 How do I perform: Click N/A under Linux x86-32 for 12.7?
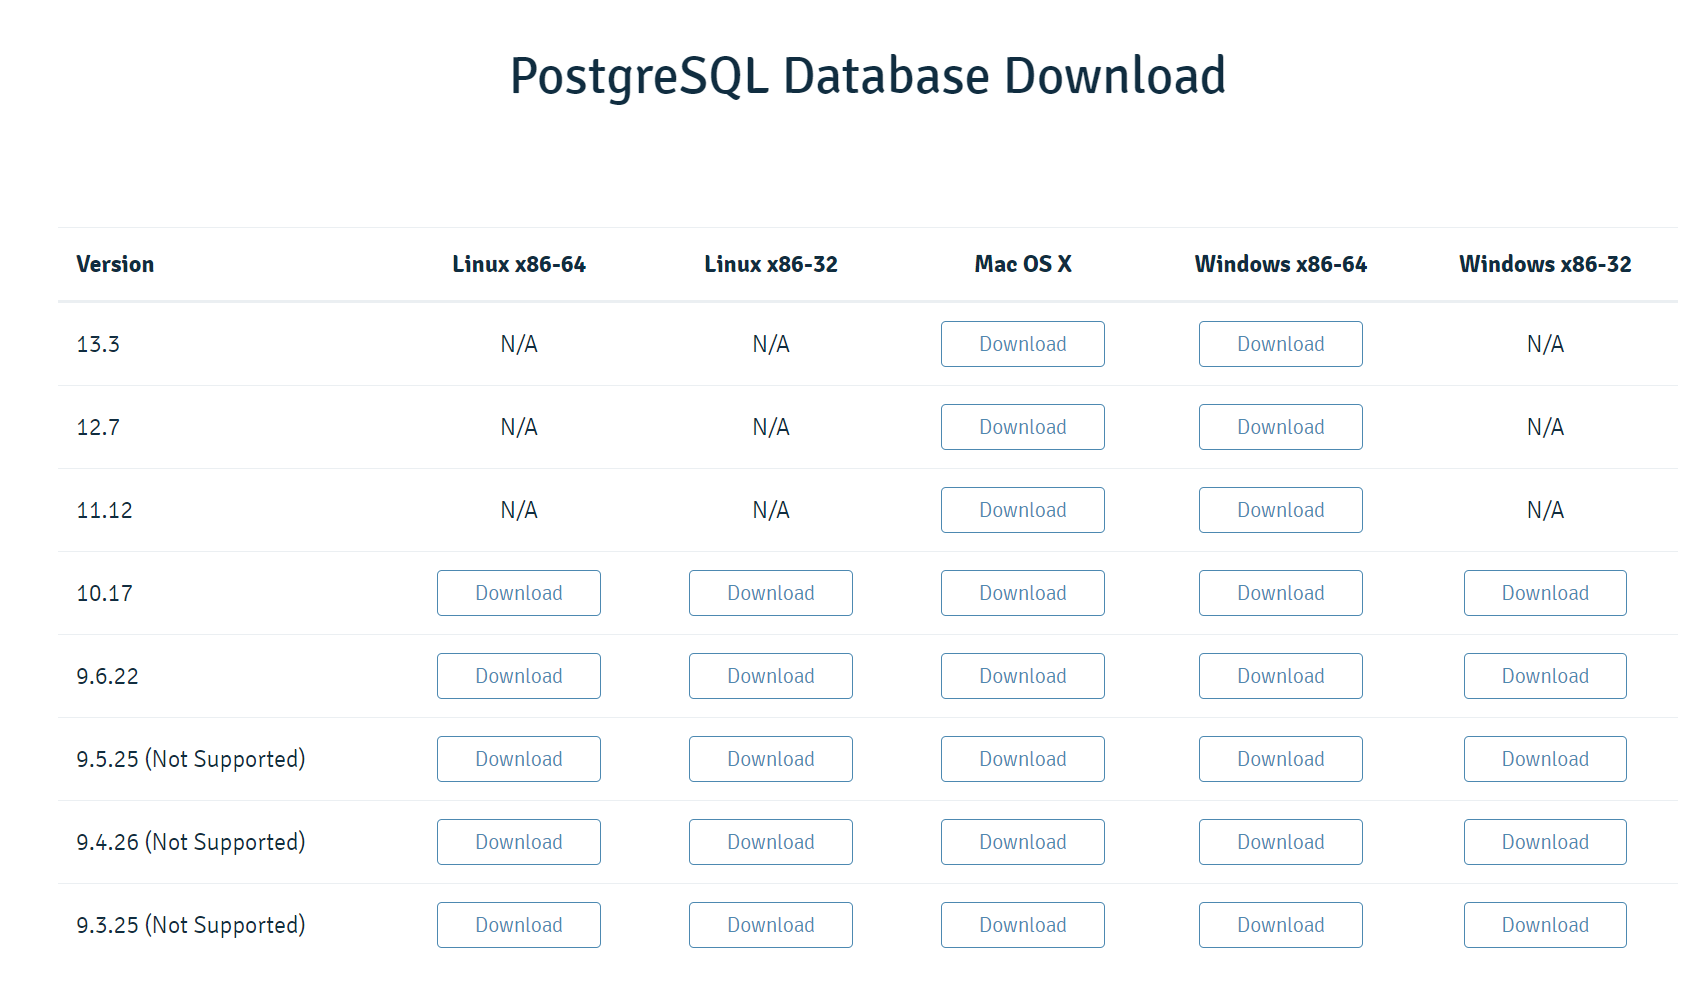770,427
